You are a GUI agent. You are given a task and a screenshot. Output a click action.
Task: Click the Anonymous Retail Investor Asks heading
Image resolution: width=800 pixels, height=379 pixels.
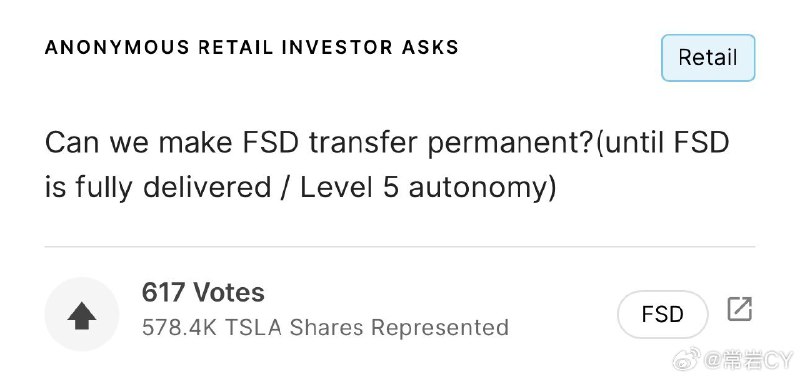(x=252, y=47)
